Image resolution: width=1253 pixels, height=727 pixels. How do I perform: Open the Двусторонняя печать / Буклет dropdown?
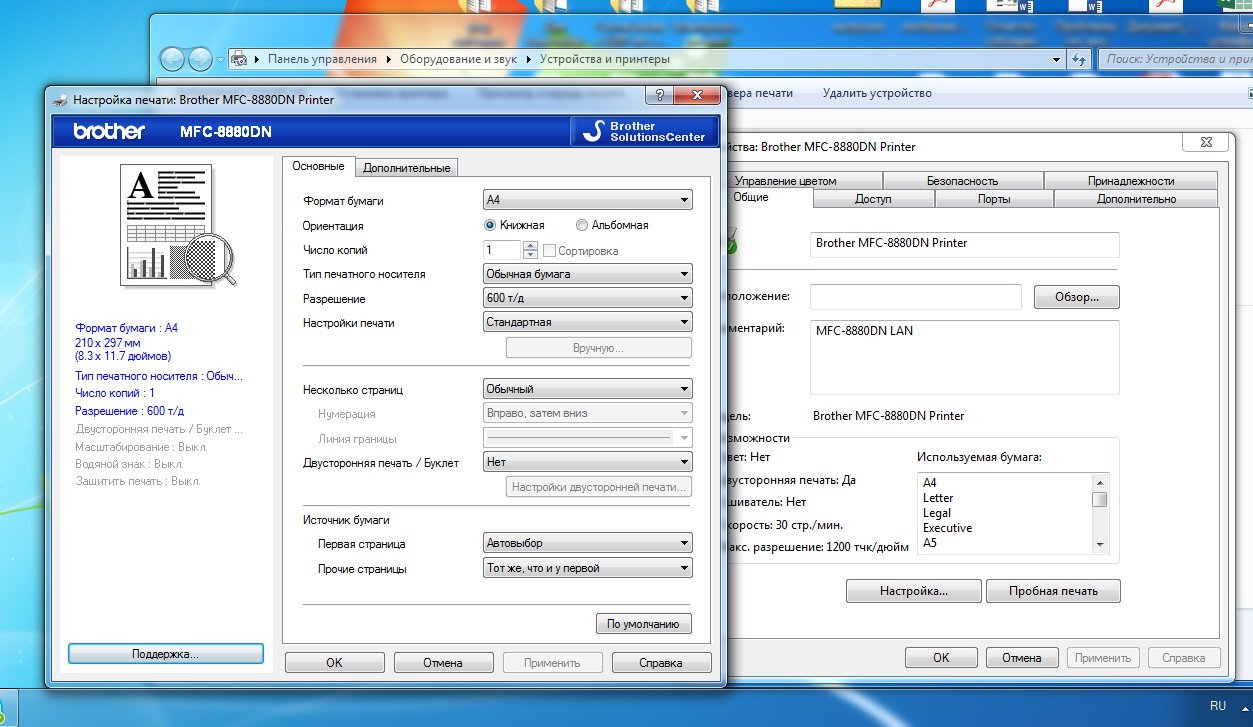coord(587,462)
